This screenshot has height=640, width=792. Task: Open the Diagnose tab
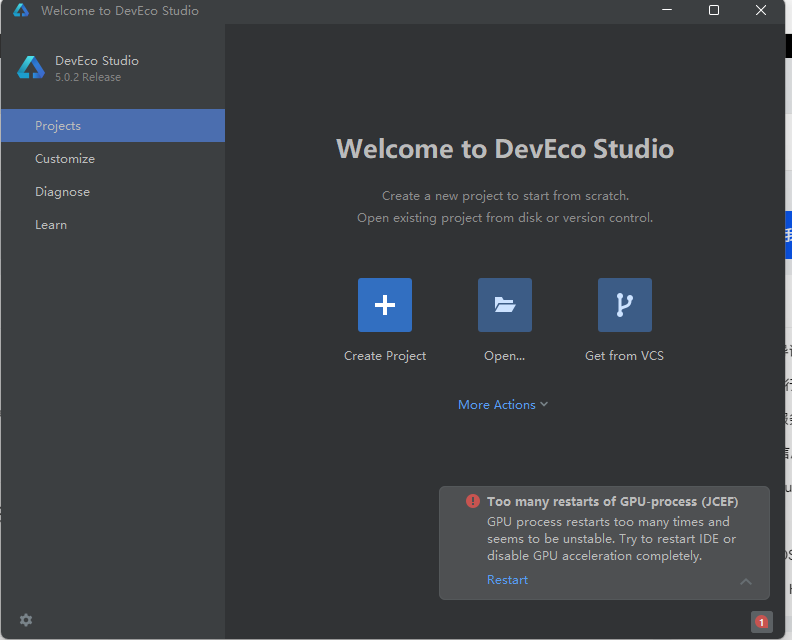[113, 191]
